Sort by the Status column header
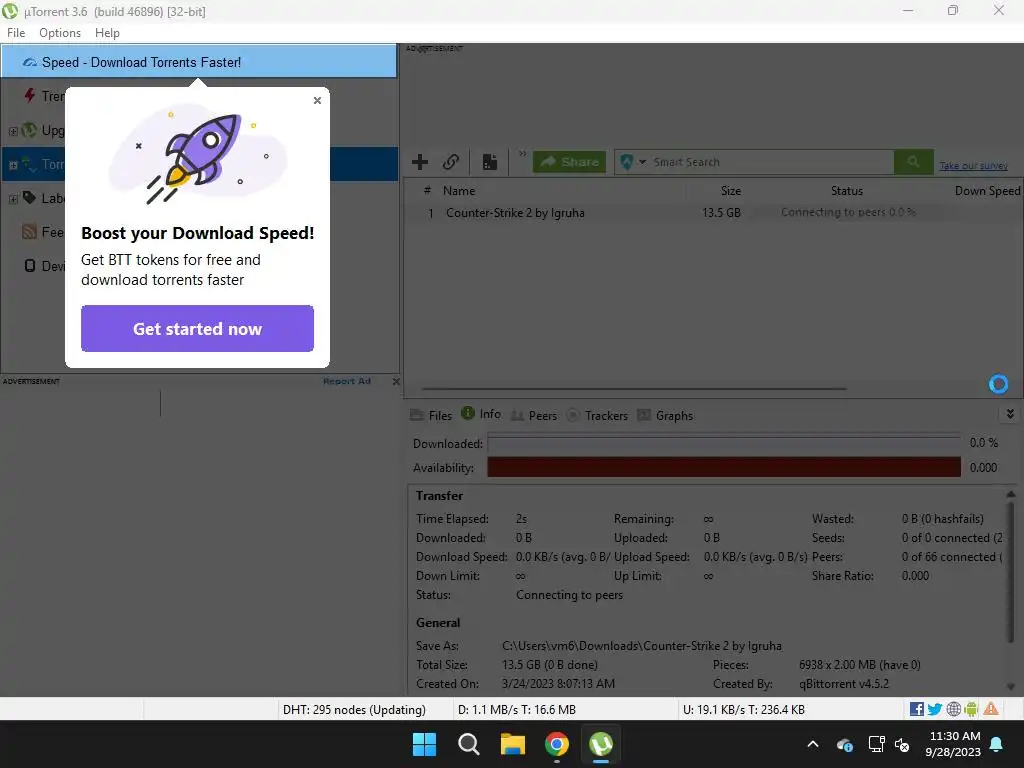This screenshot has height=768, width=1024. pyautogui.click(x=847, y=191)
